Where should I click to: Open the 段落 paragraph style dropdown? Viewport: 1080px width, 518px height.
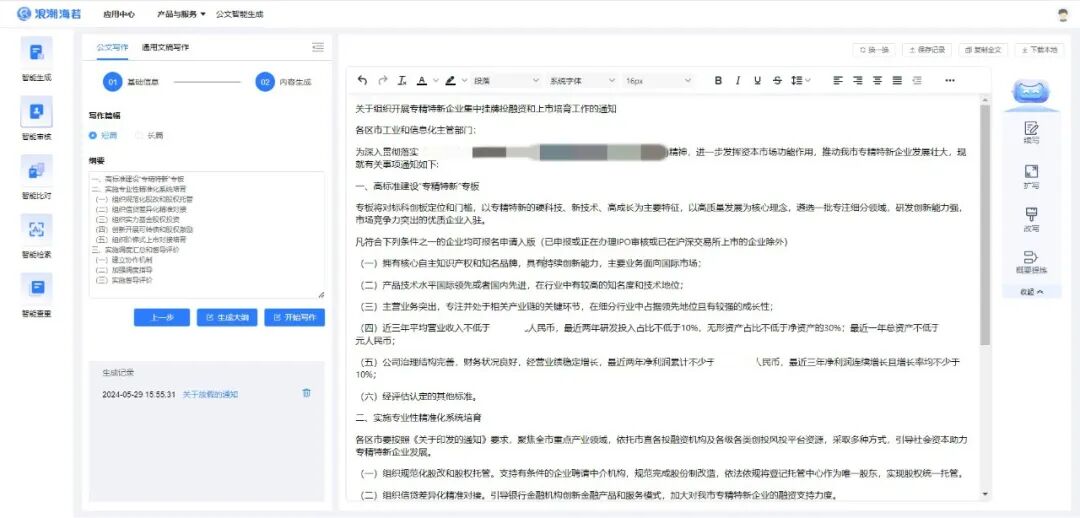(506, 81)
